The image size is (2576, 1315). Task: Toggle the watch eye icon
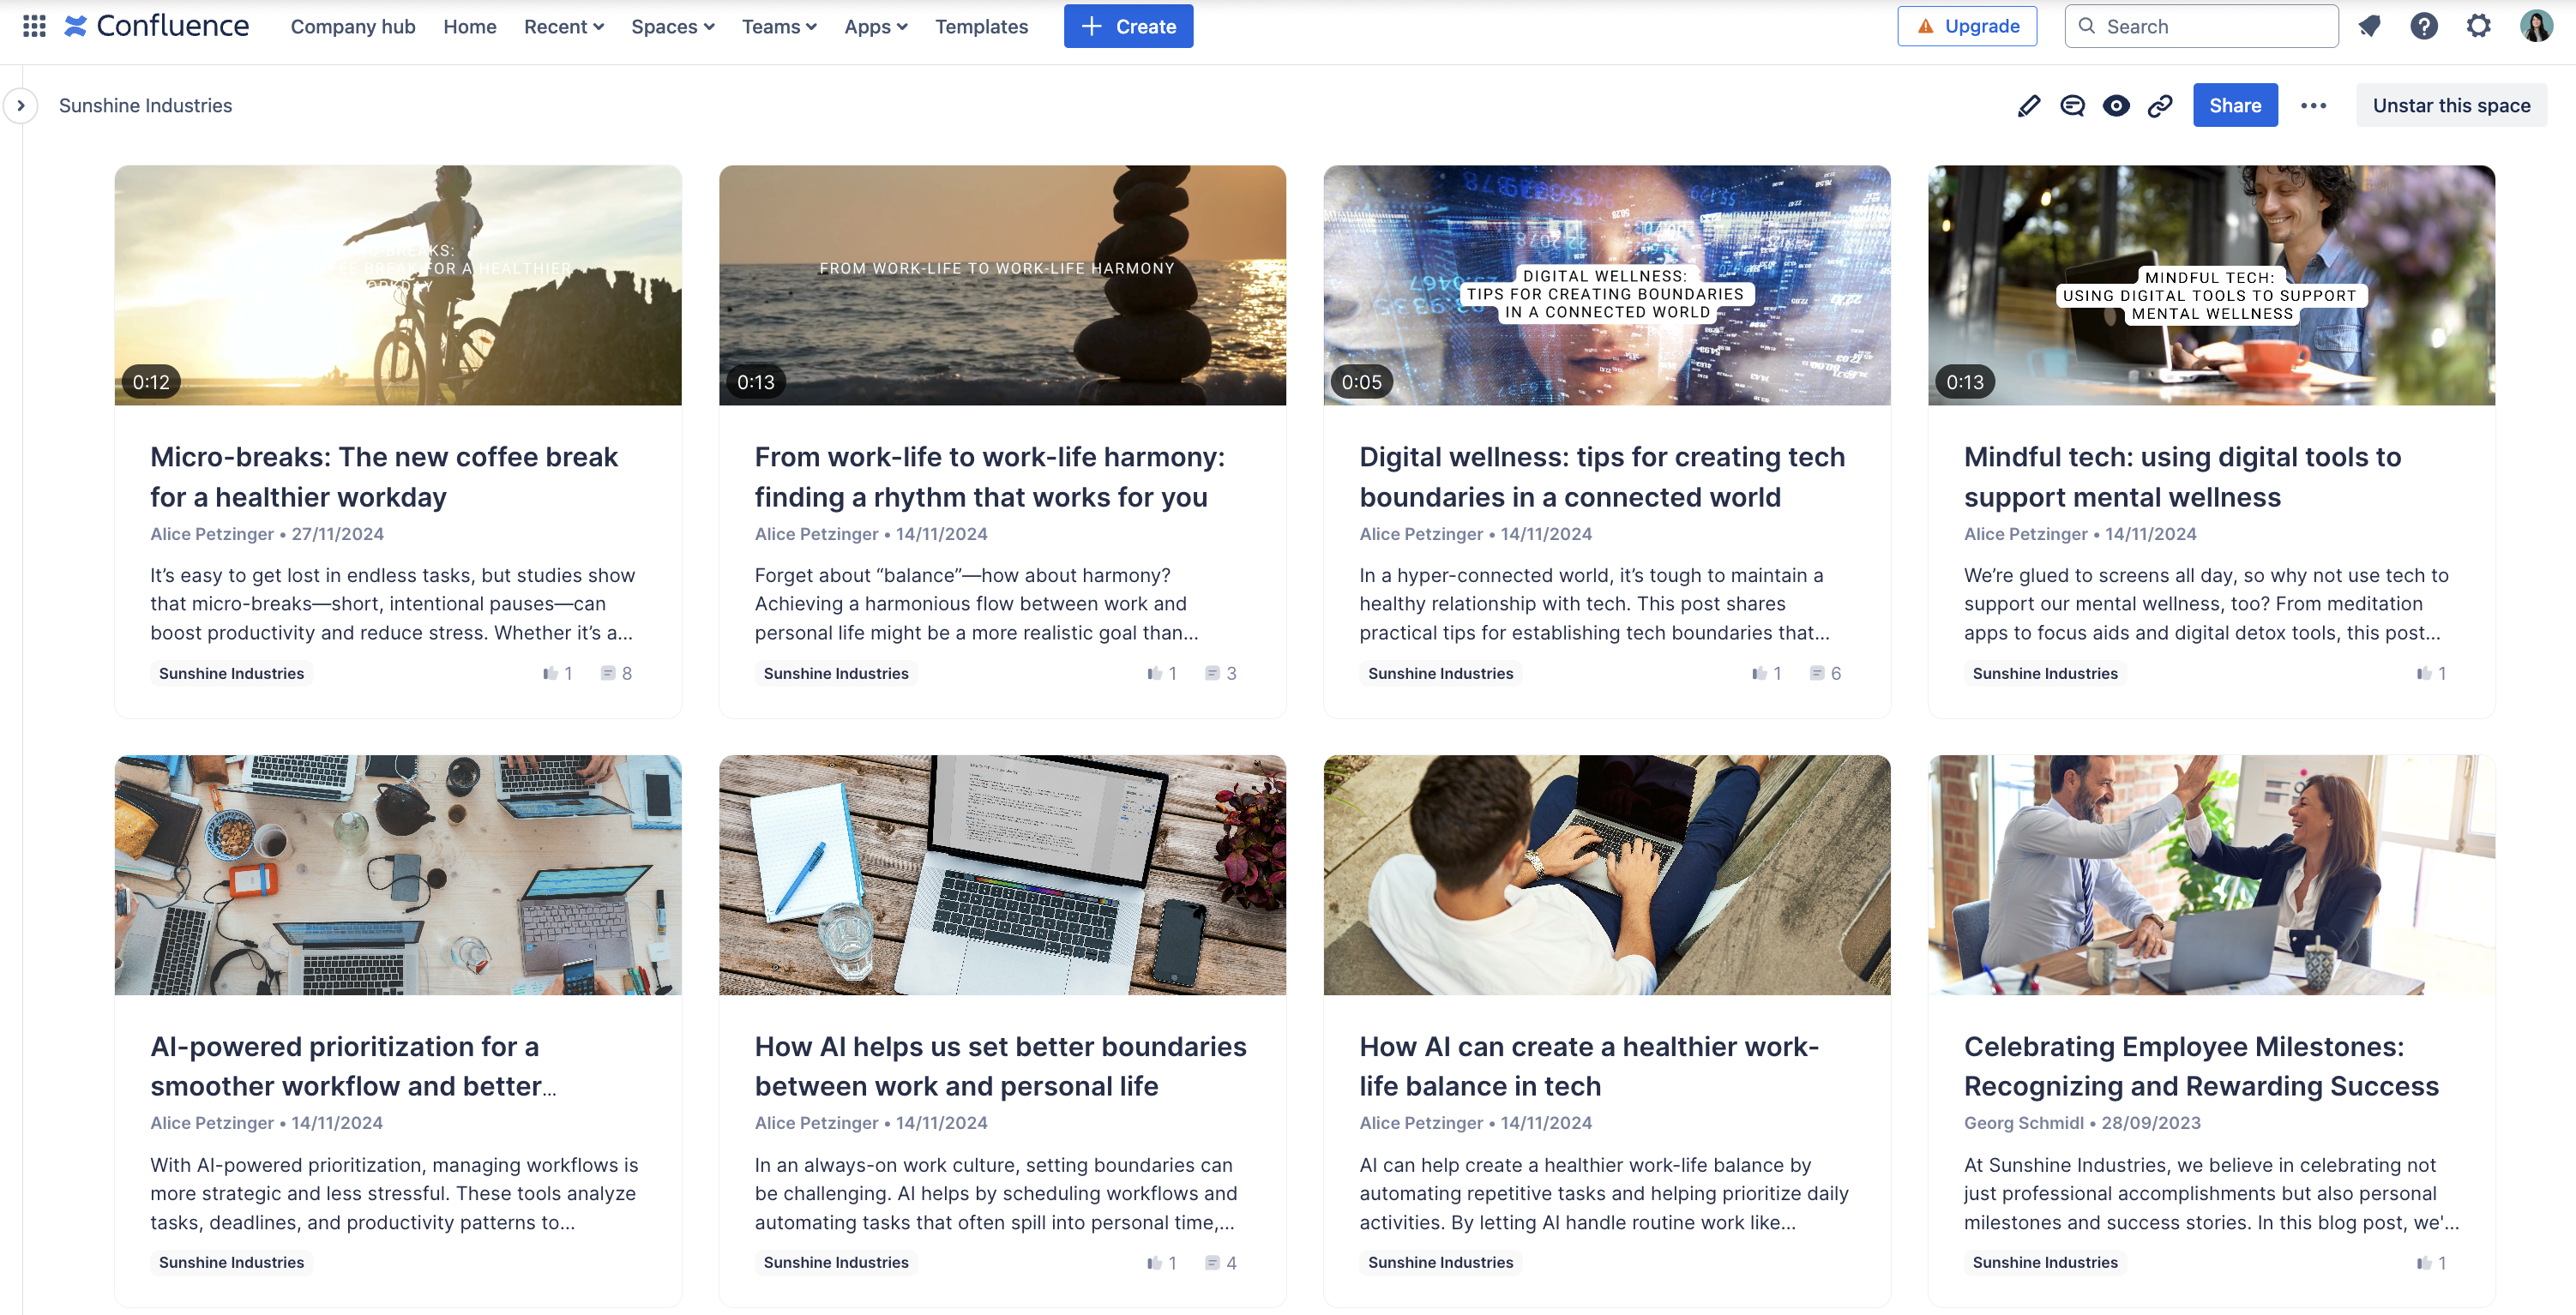pyautogui.click(x=2116, y=105)
